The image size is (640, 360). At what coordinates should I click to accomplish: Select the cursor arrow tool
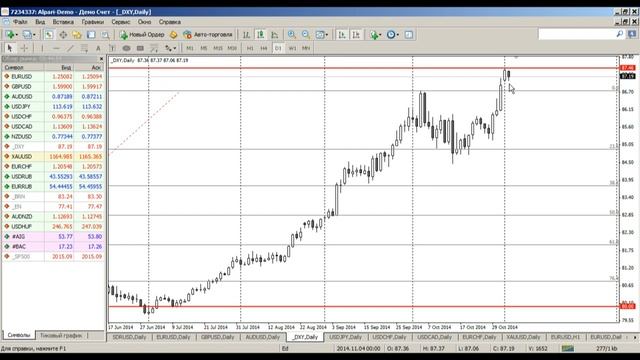(10, 48)
